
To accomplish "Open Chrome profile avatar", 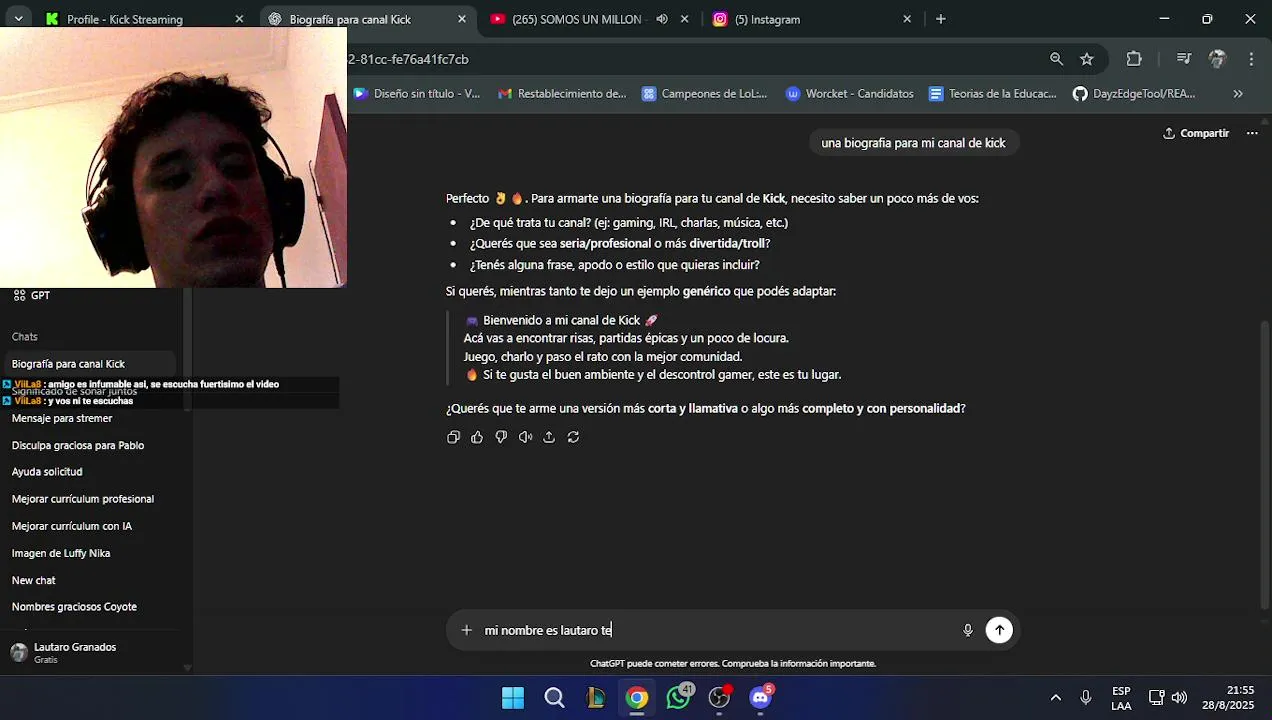I will [x=1217, y=59].
